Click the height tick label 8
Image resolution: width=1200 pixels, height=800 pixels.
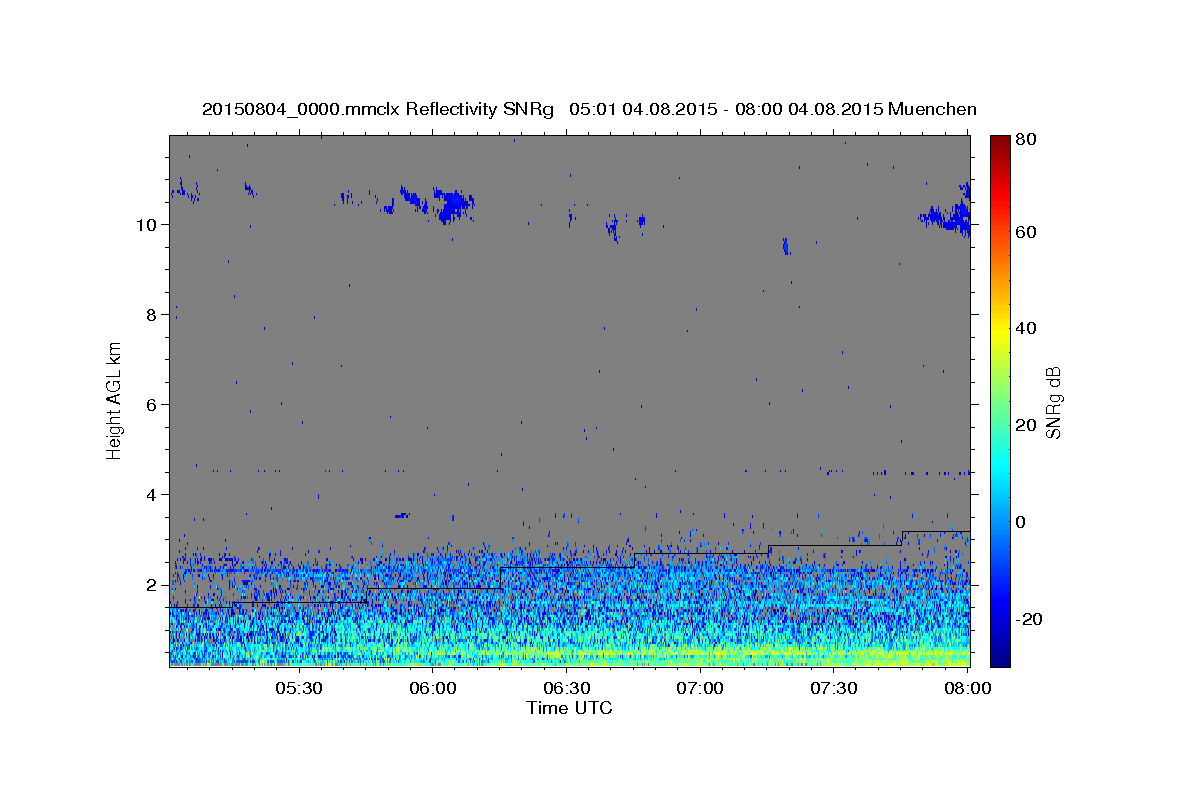[151, 315]
